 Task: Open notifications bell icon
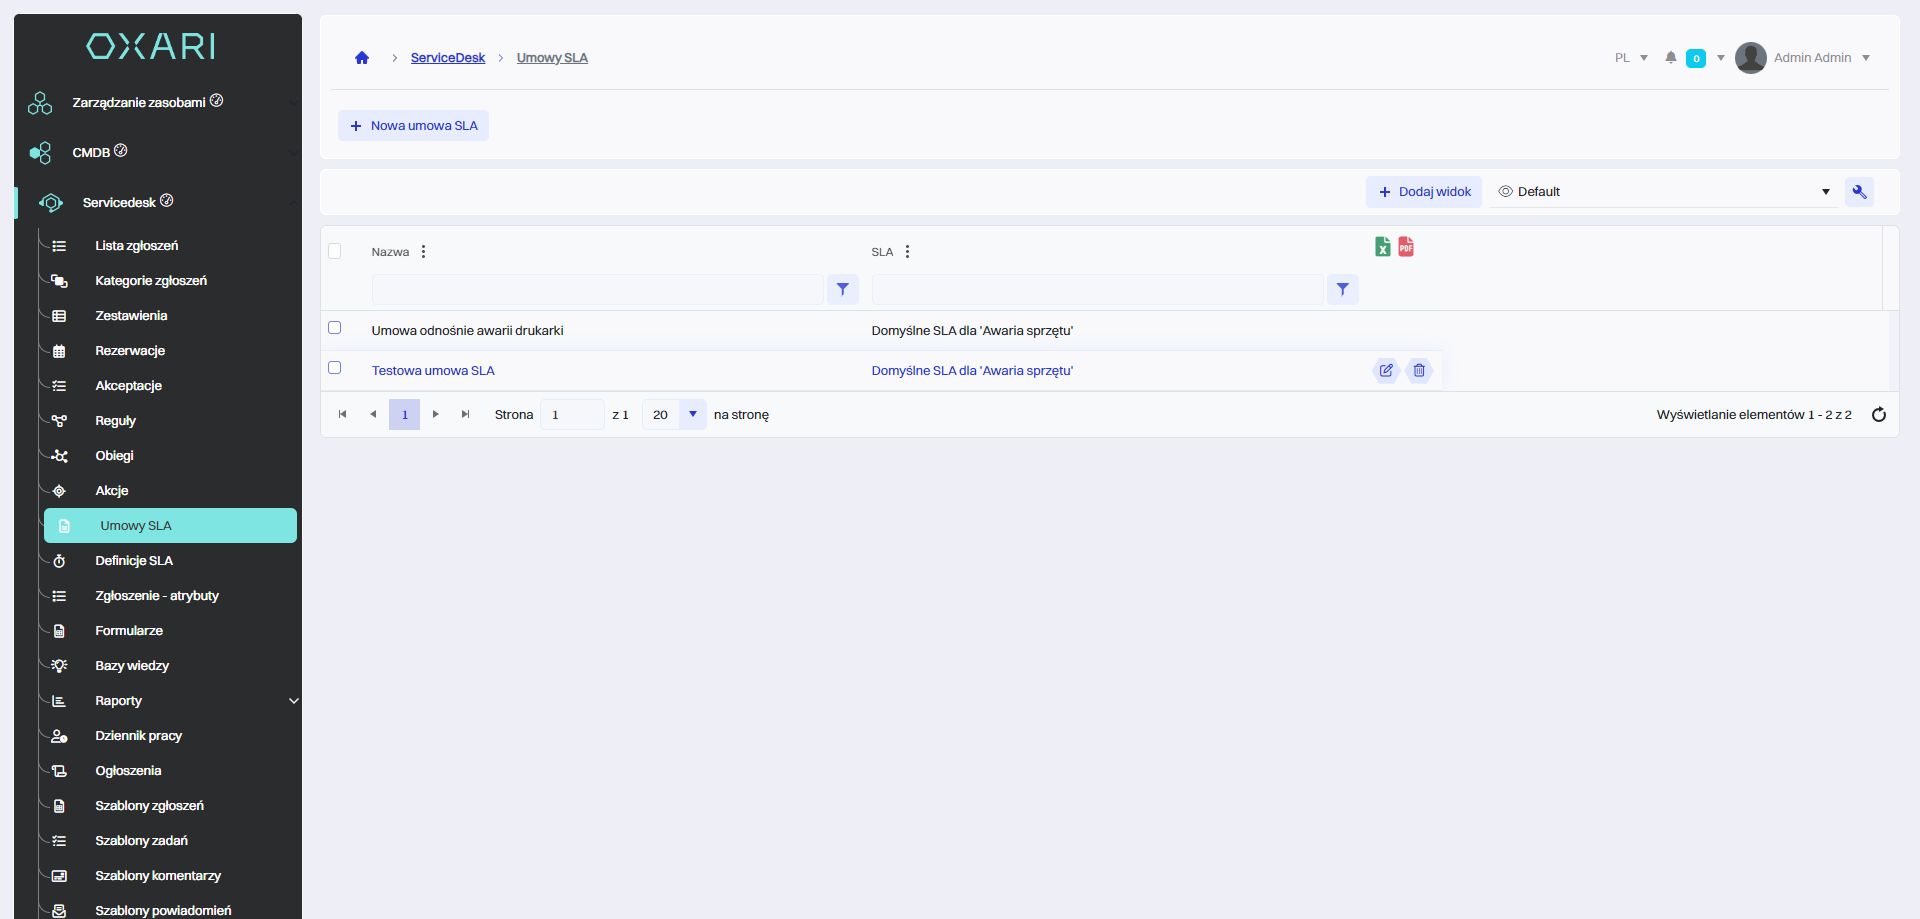tap(1670, 58)
